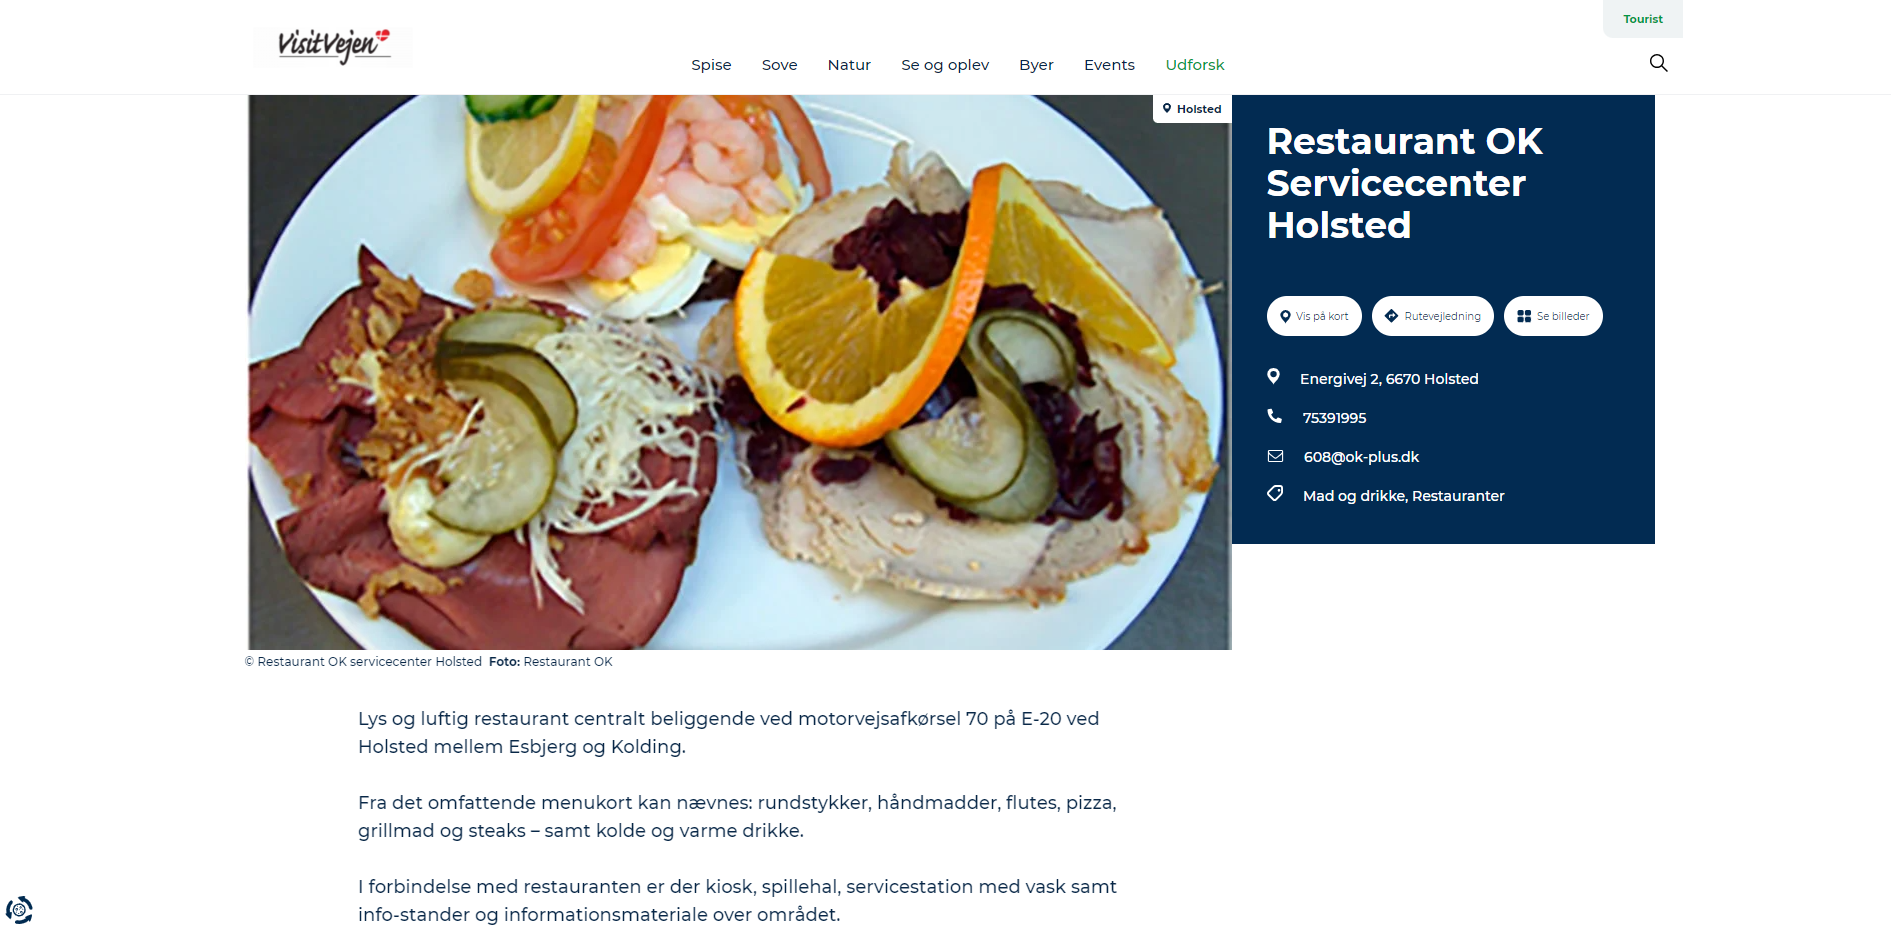Image resolution: width=1891 pixels, height=928 pixels.
Task: Open the search magnifier icon
Action: pyautogui.click(x=1658, y=63)
